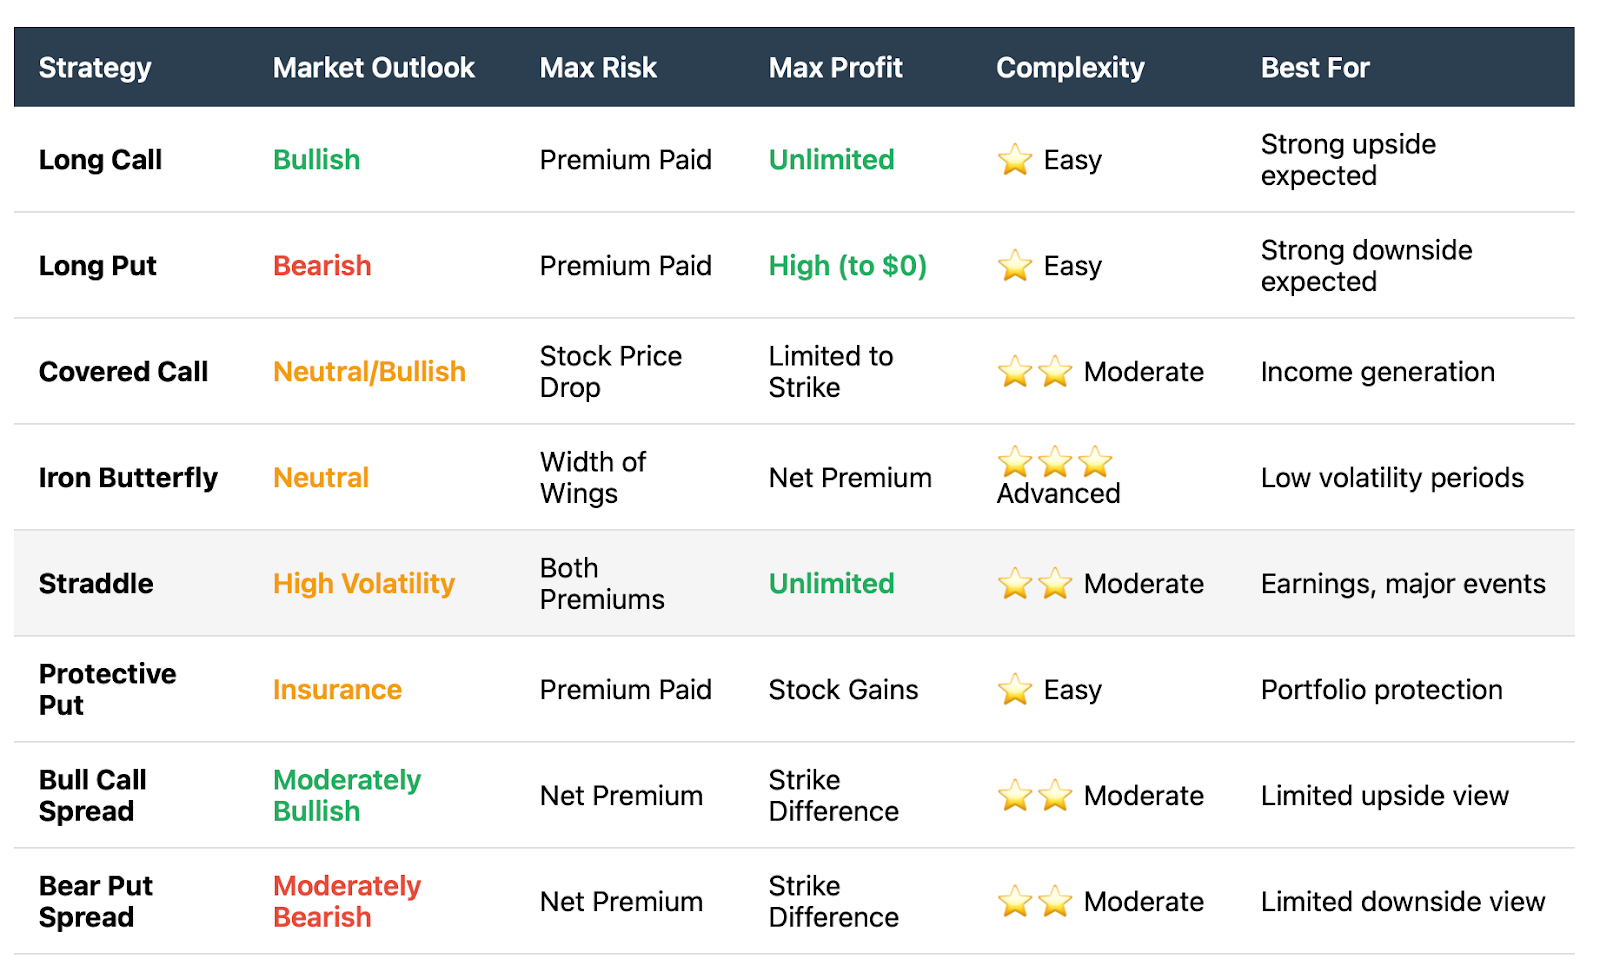Click the star icon in Protective Put row
Image resolution: width=1600 pixels, height=959 pixels.
coord(1014,690)
